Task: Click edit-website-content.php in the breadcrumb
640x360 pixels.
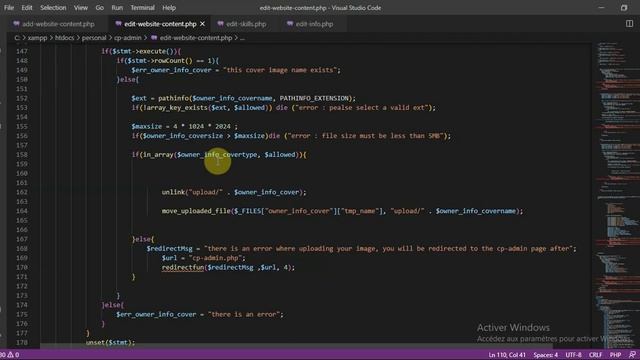Action: (x=196, y=38)
